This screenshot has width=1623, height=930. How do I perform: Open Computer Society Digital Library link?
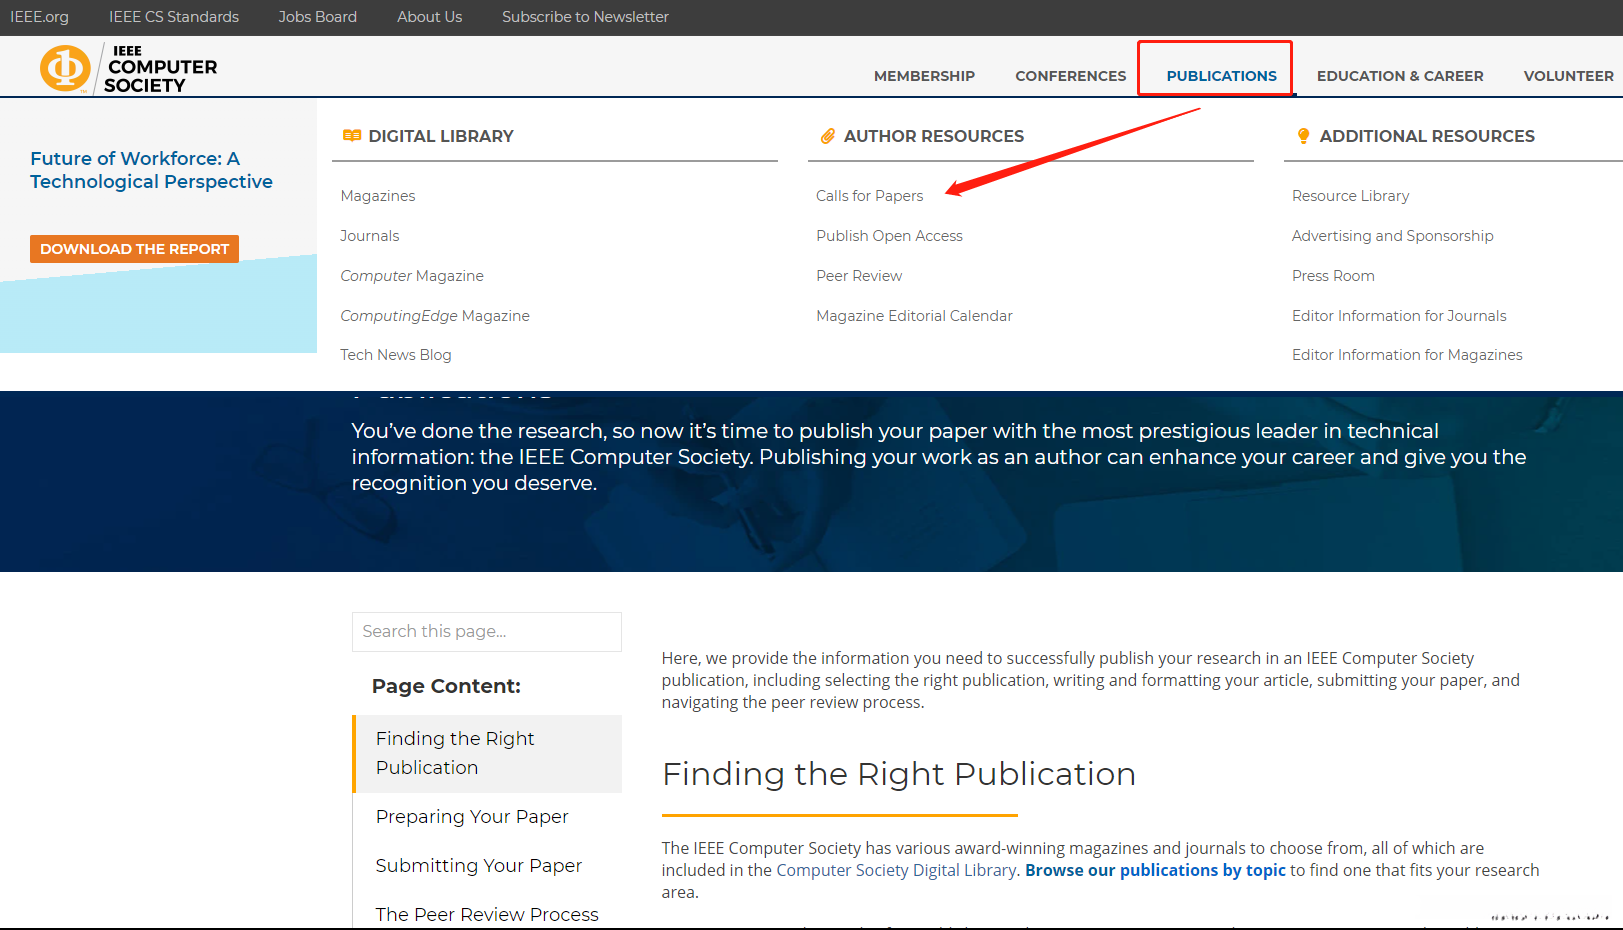click(x=896, y=870)
